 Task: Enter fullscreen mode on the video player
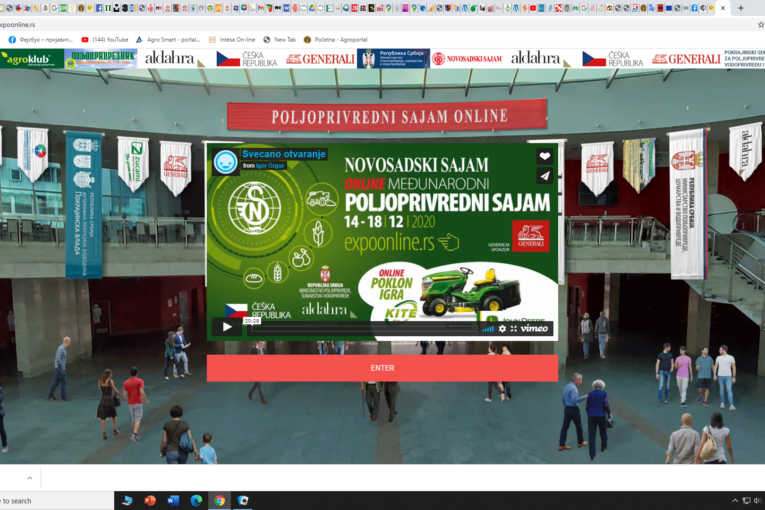[514, 329]
